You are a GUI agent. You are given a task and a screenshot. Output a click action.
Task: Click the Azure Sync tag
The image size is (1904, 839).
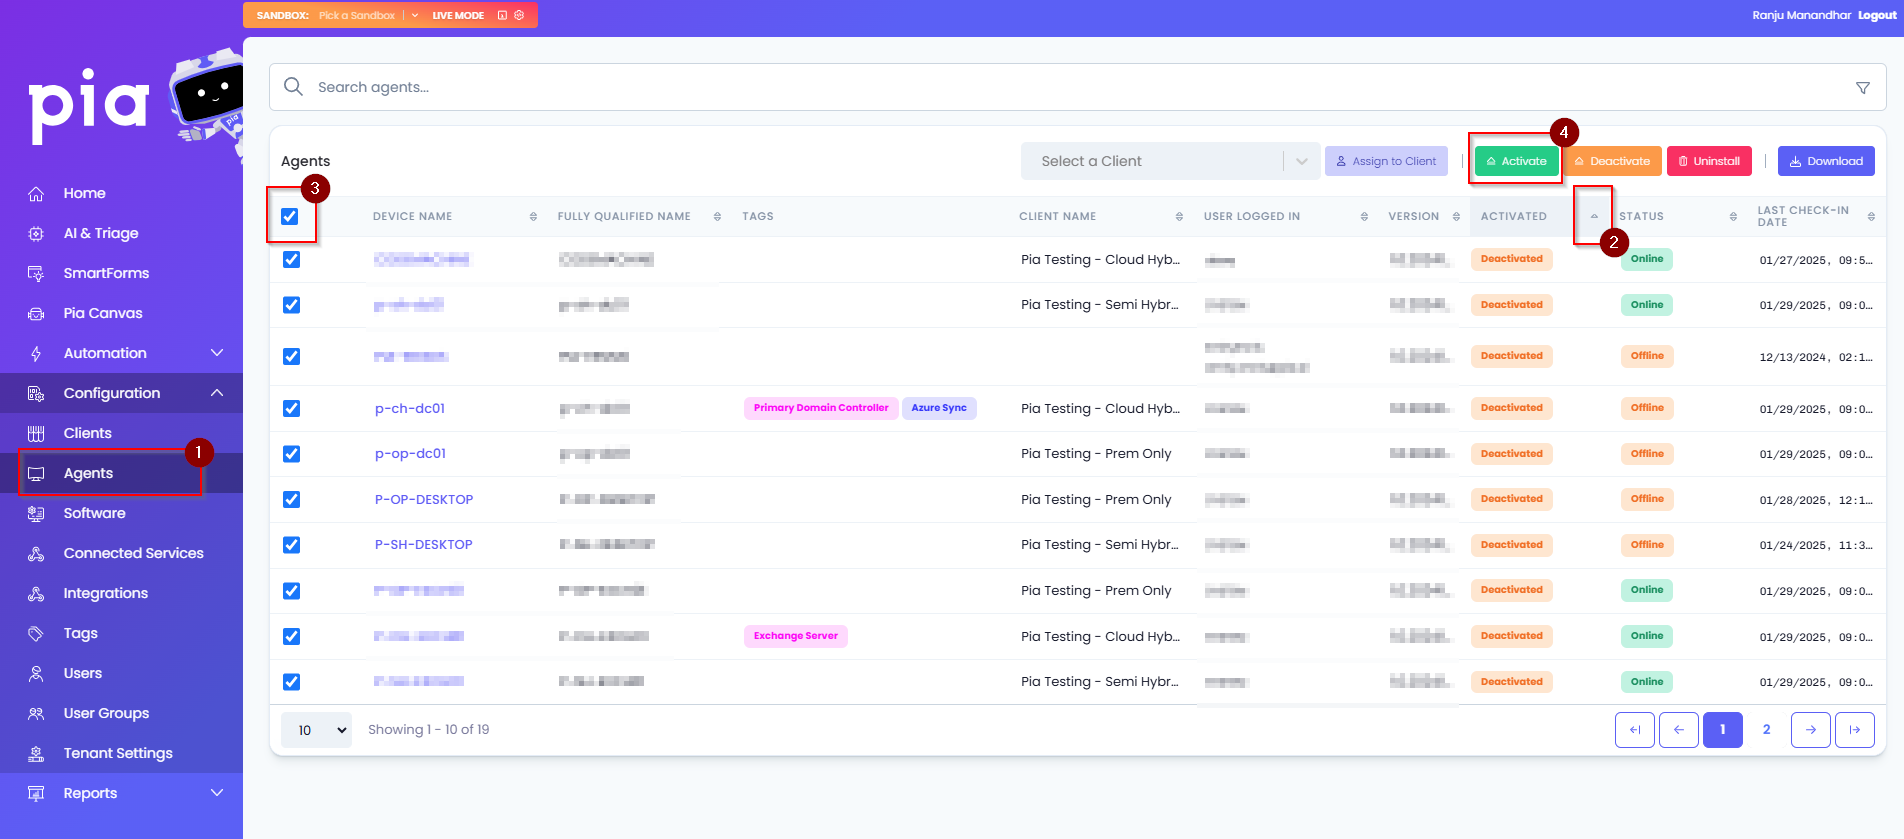[939, 408]
